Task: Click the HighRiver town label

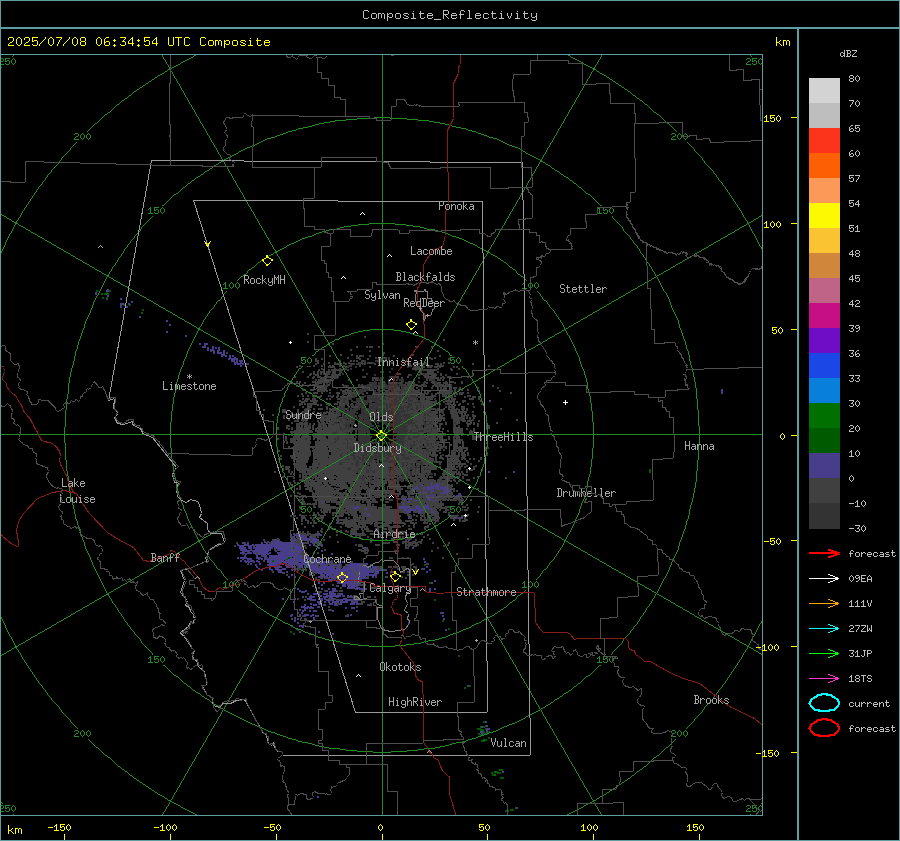Action: pyautogui.click(x=415, y=702)
